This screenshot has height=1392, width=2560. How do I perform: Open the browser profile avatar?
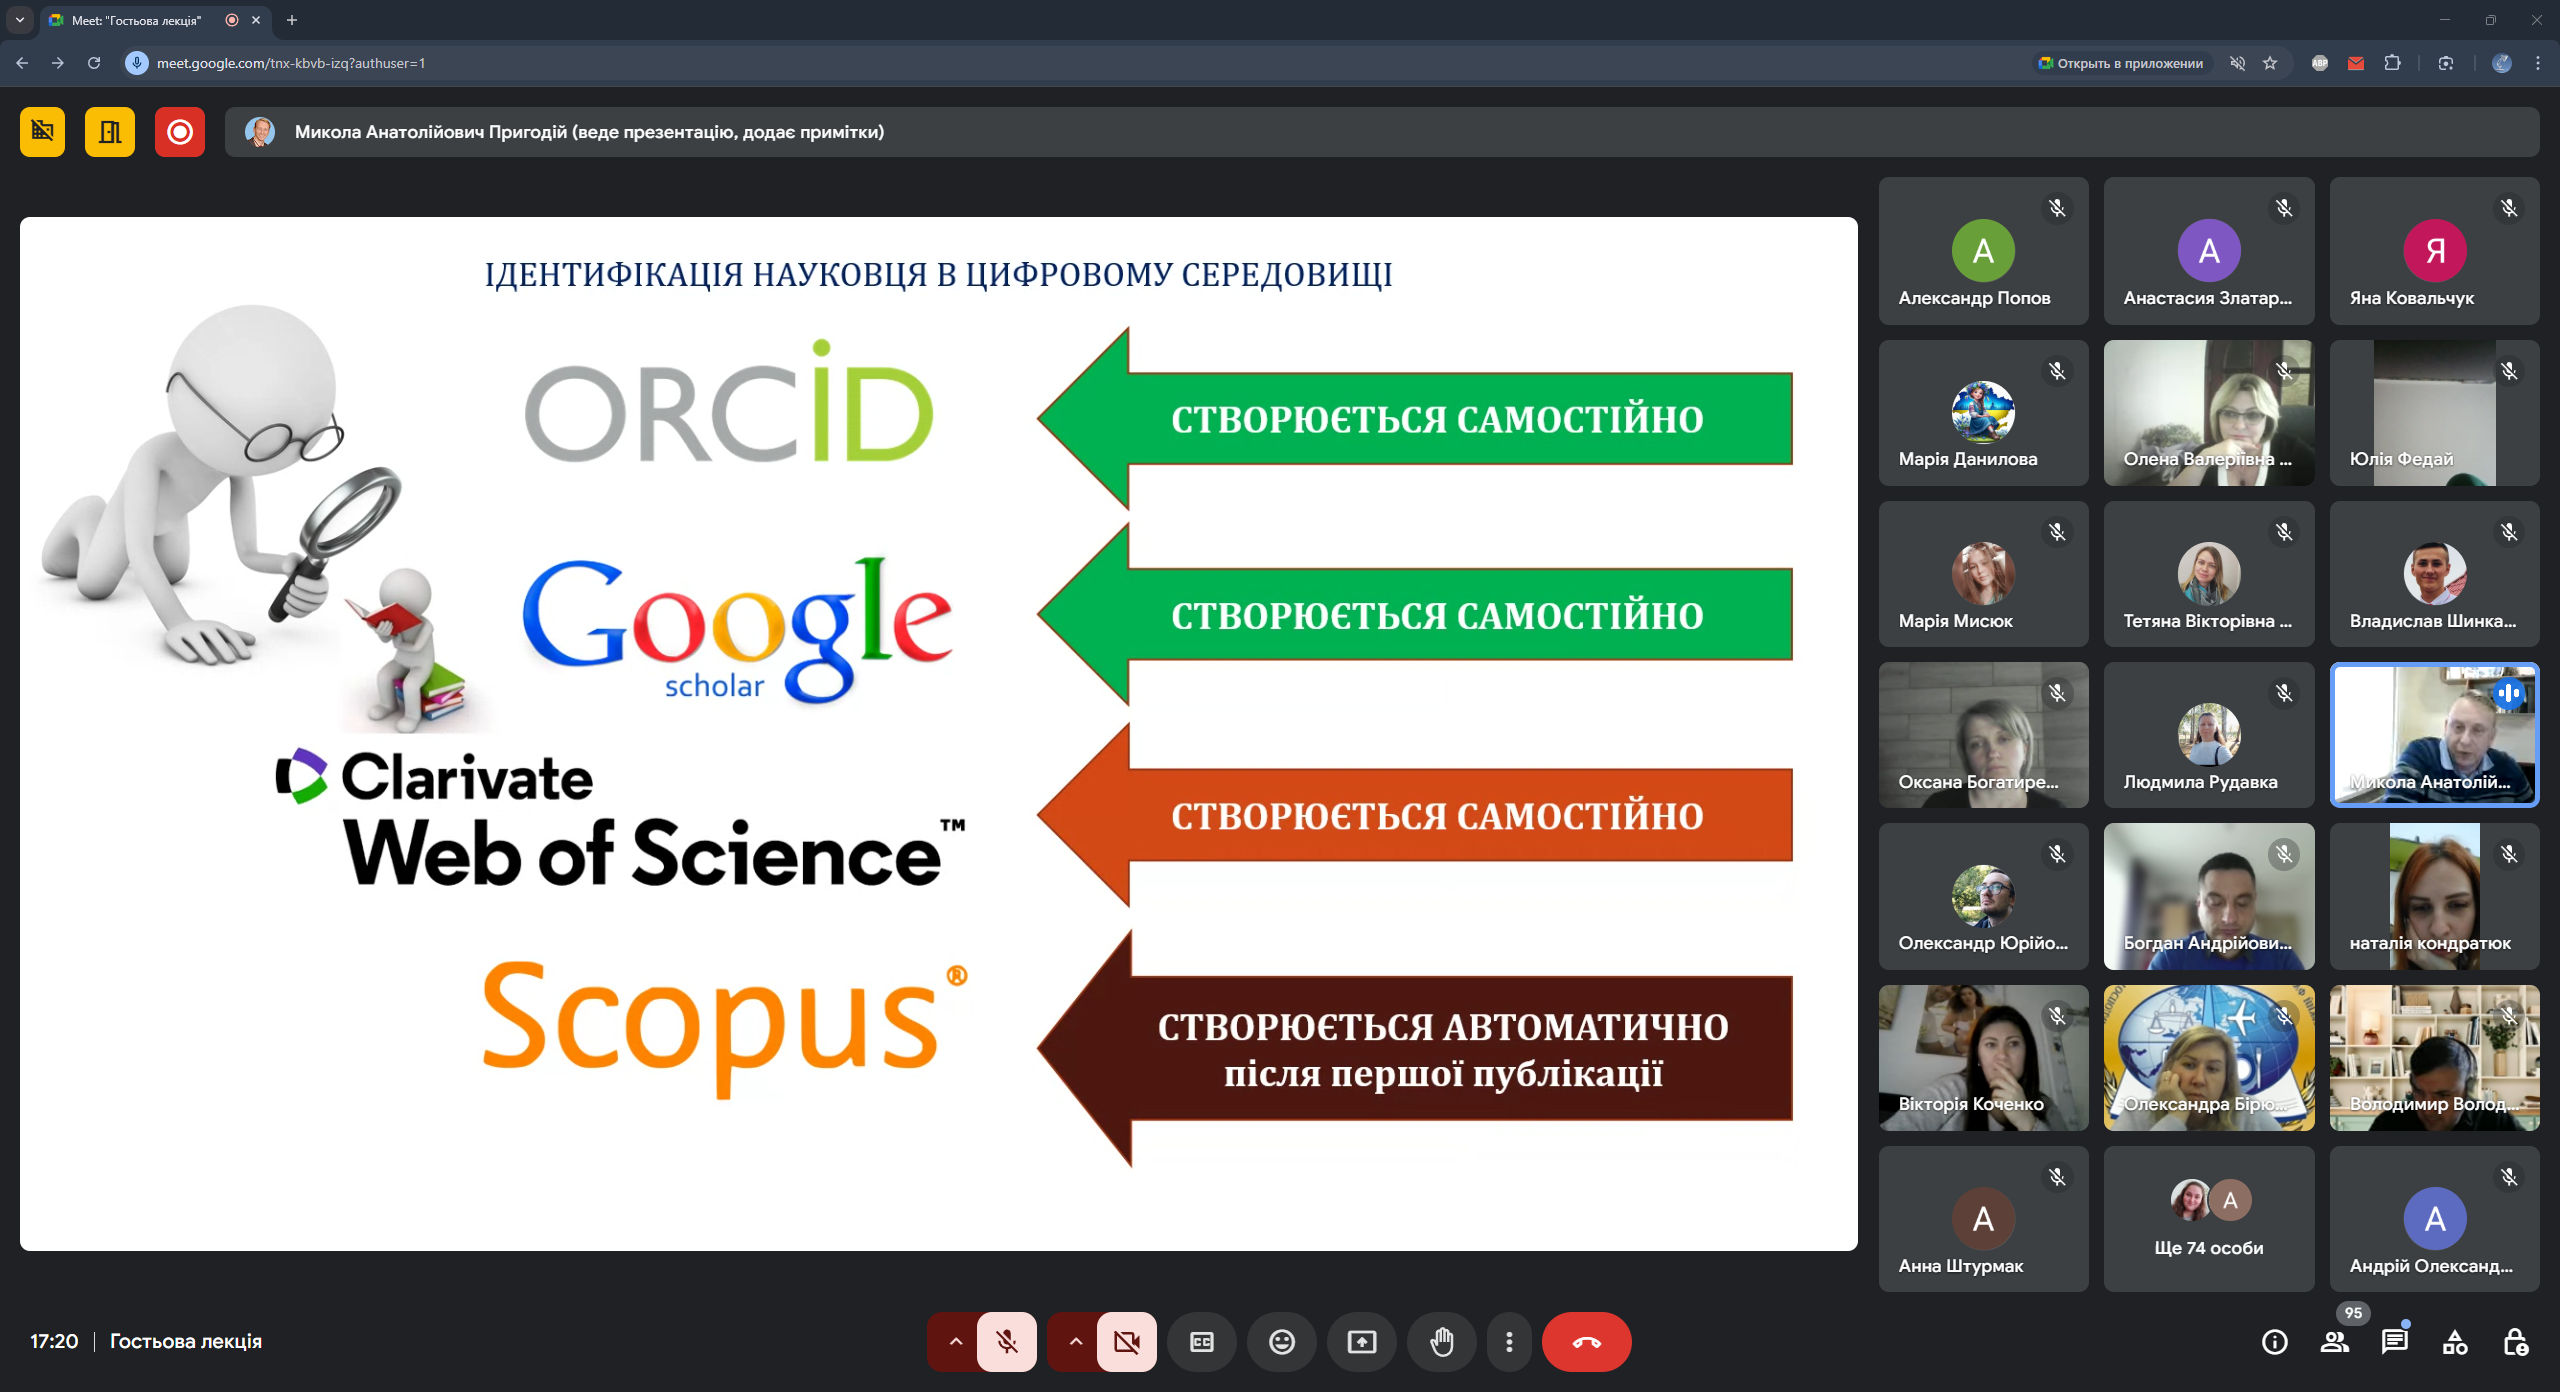(x=2502, y=63)
